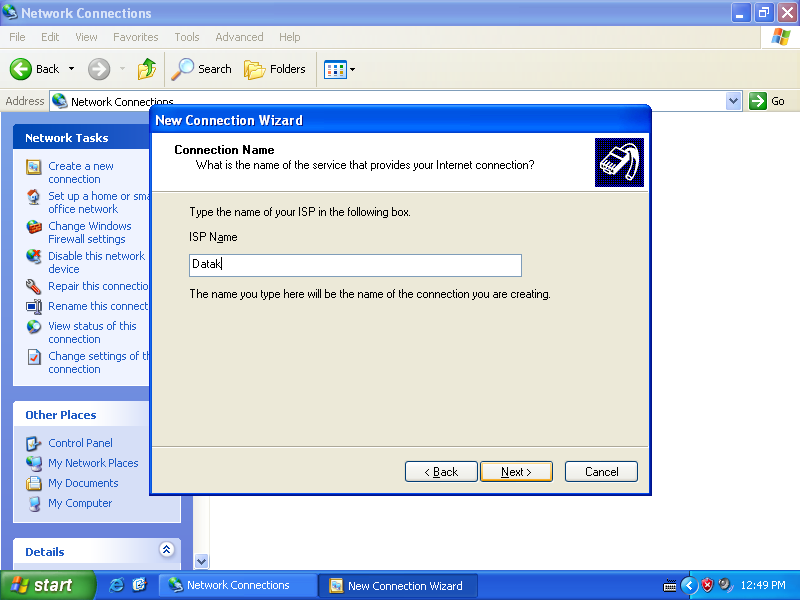Click Rename this connection link
The image size is (800, 600).
coord(98,306)
